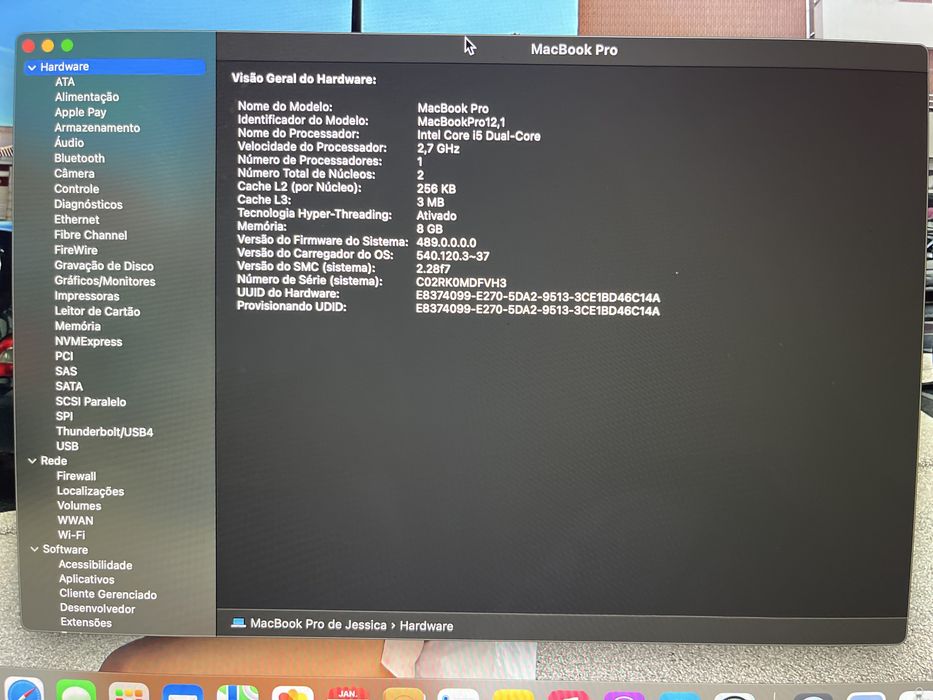933x700 pixels.
Task: Select Impressoras in the sidebar
Action: [x=87, y=296]
